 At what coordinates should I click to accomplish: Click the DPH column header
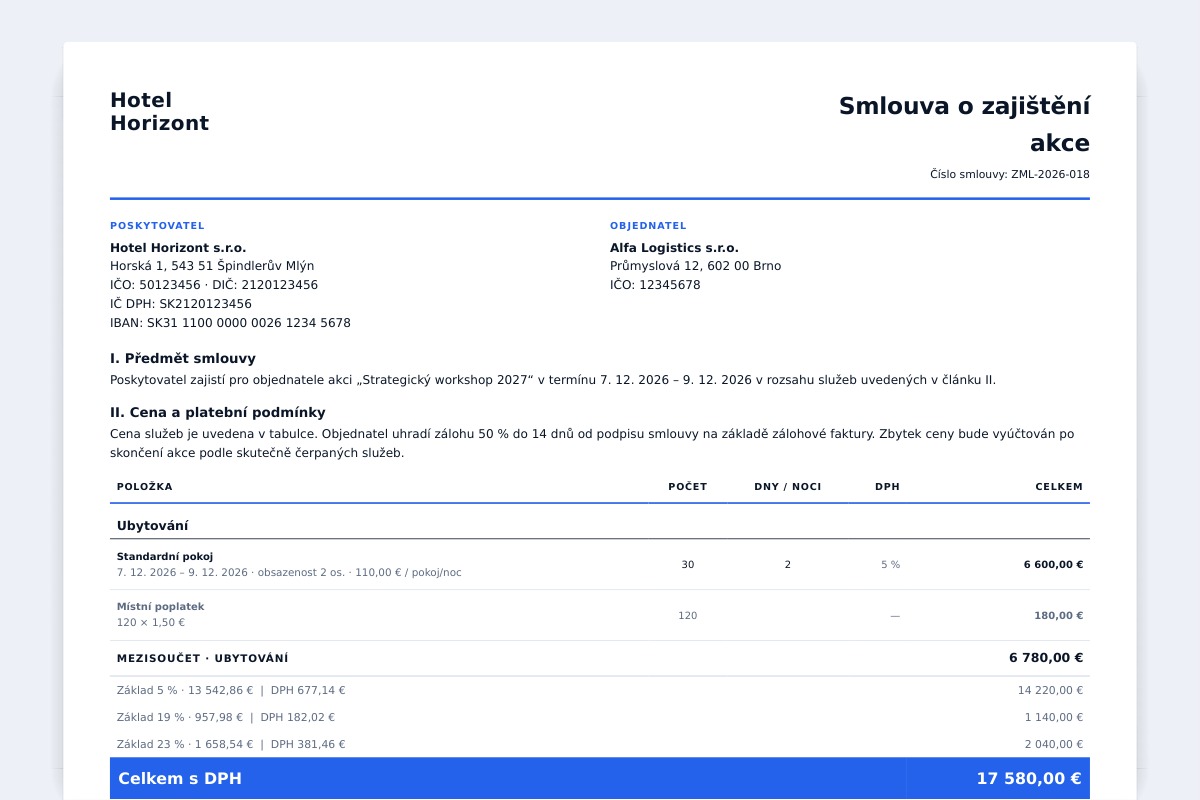point(887,487)
